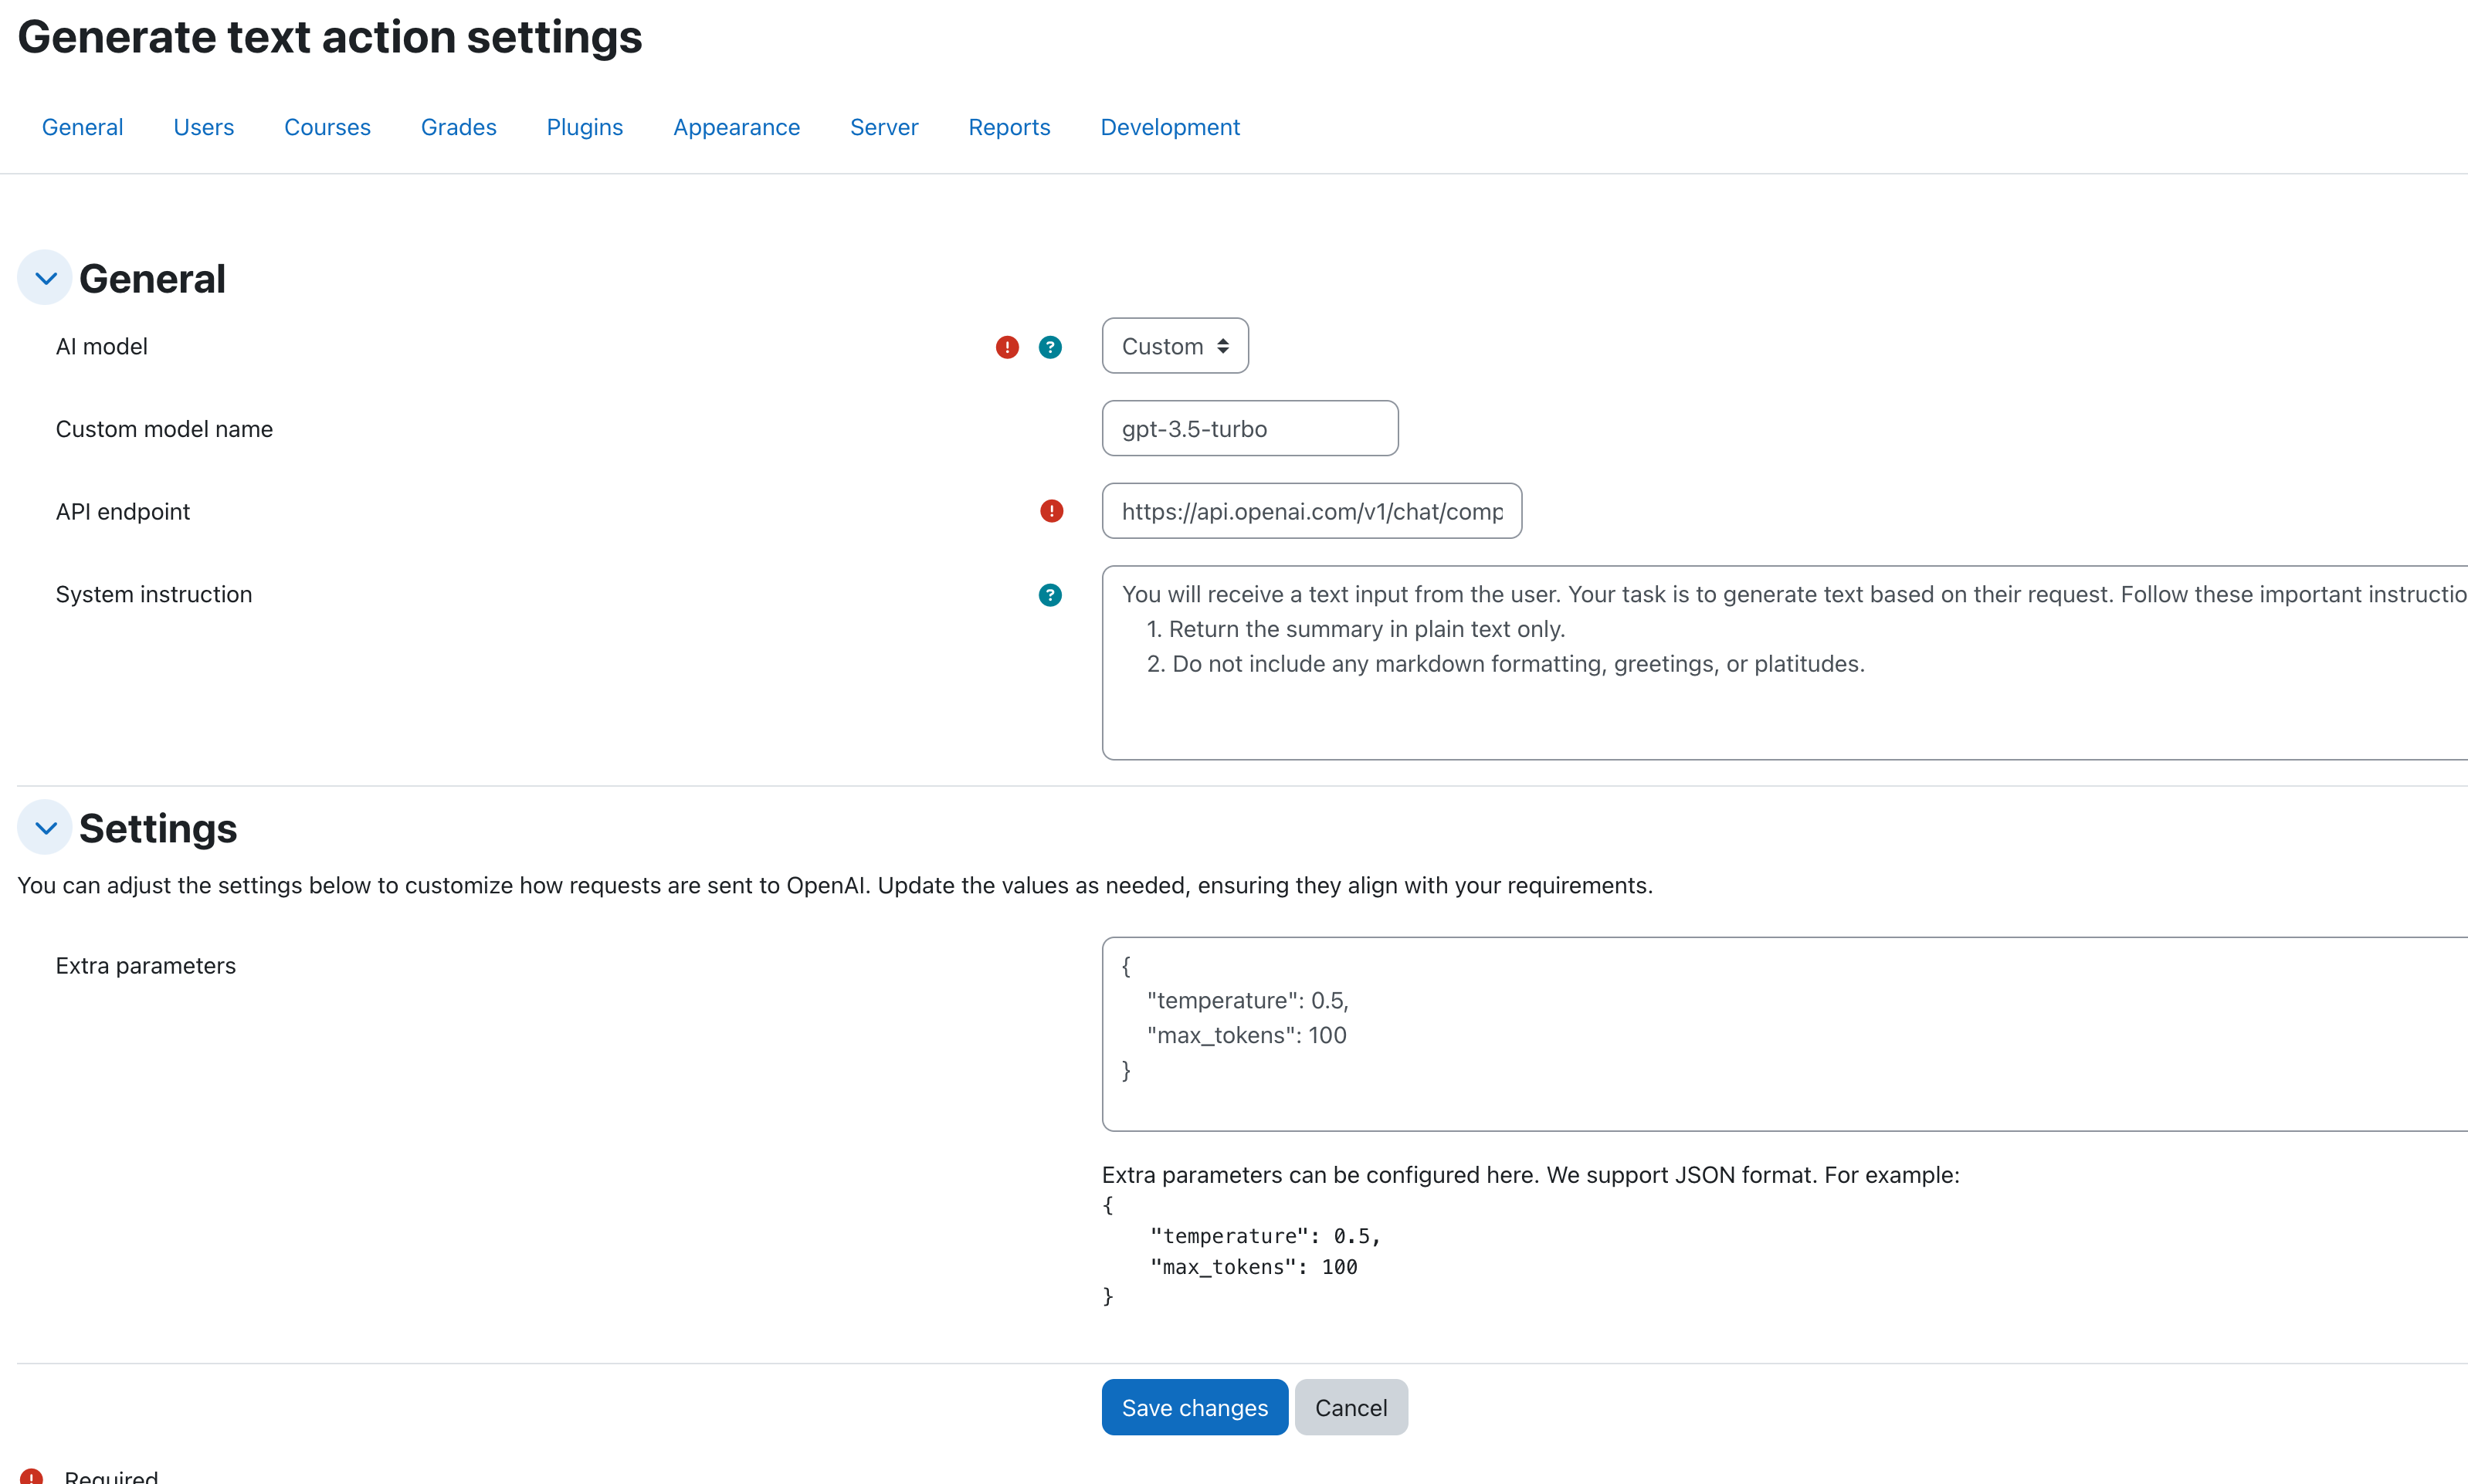The height and width of the screenshot is (1484, 2468).
Task: Click inside the Extra parameters textarea
Action: pos(1785,1034)
